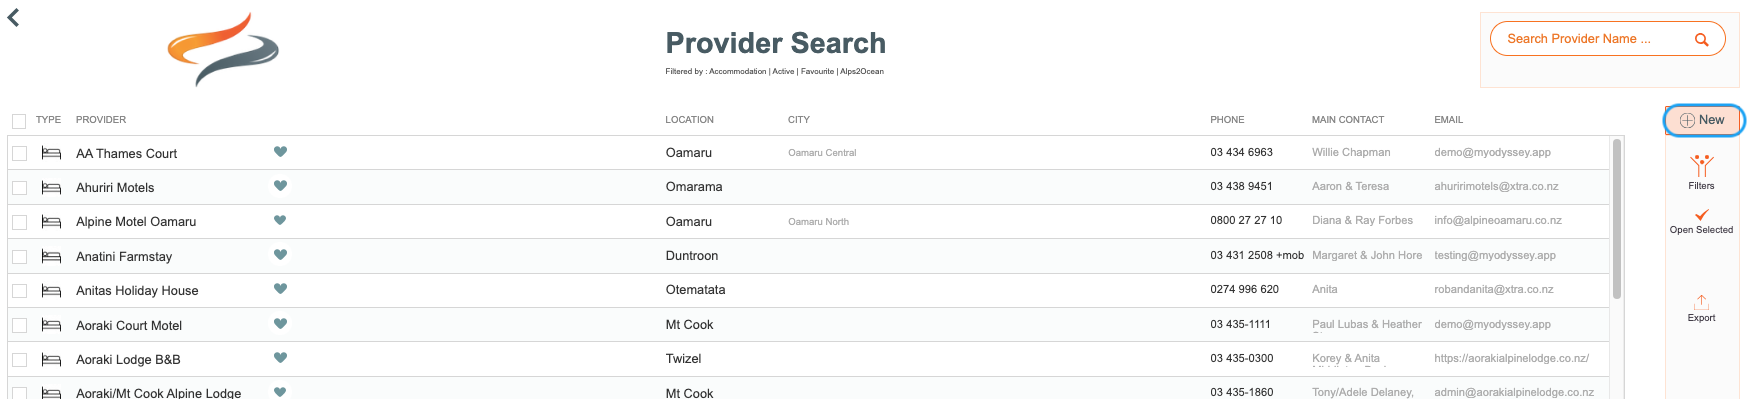Click the Open Selected checkmark icon
The height and width of the screenshot is (399, 1757).
point(1701,215)
